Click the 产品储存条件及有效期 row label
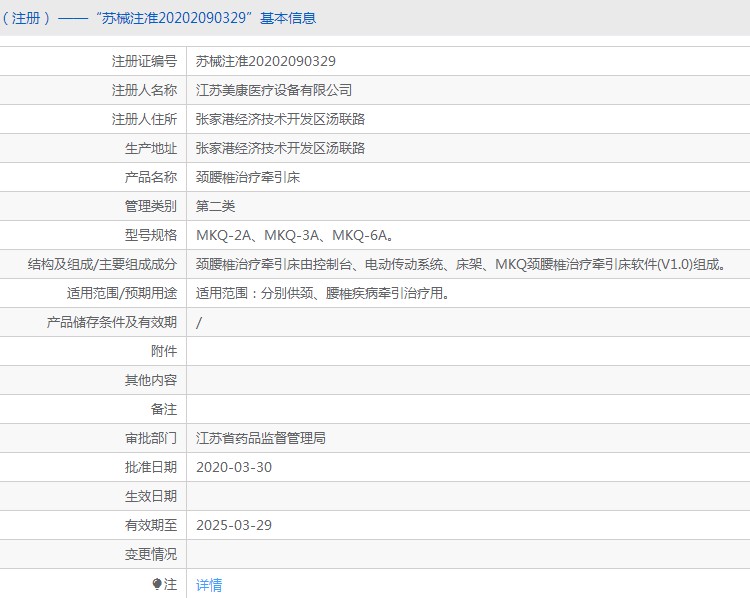This screenshot has width=750, height=598. [112, 322]
